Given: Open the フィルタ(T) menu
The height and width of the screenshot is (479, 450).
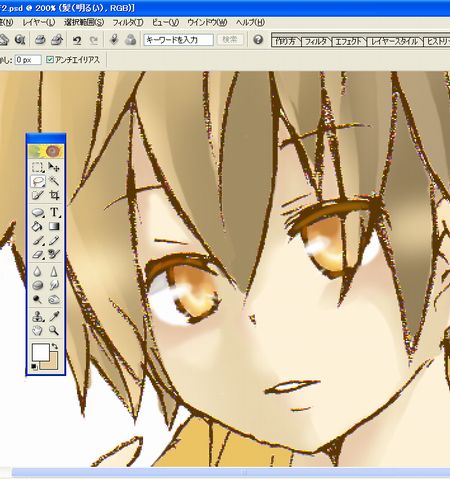Looking at the screenshot, I should [128, 22].
